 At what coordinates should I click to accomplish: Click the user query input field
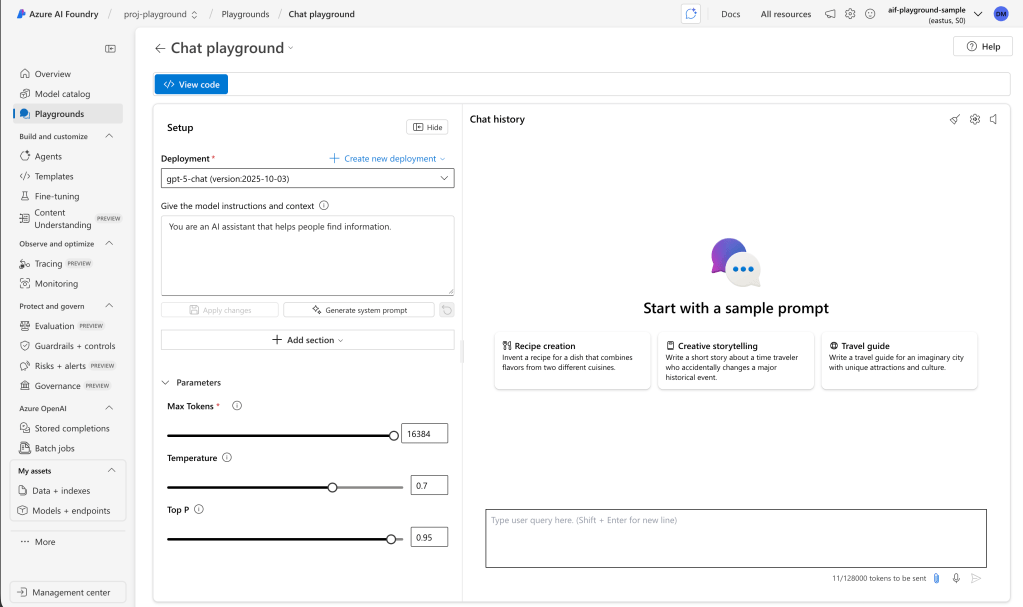[734, 538]
